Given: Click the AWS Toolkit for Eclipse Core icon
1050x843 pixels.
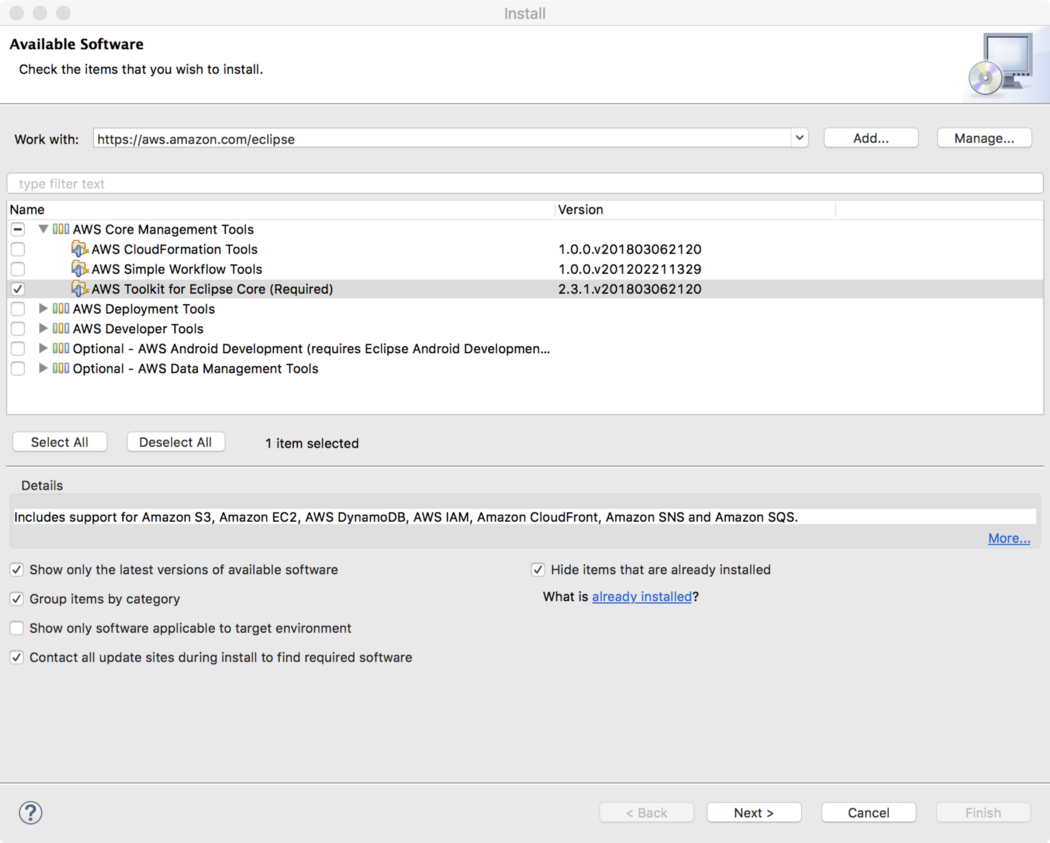Looking at the screenshot, I should click(x=79, y=289).
